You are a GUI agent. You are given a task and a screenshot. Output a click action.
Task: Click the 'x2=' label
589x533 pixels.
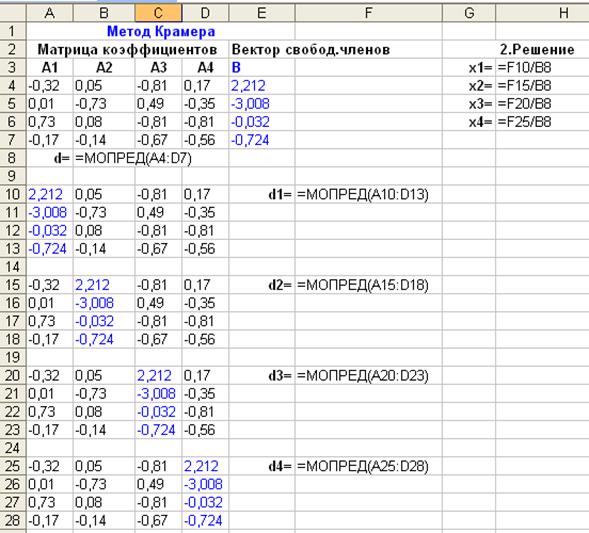[480, 86]
